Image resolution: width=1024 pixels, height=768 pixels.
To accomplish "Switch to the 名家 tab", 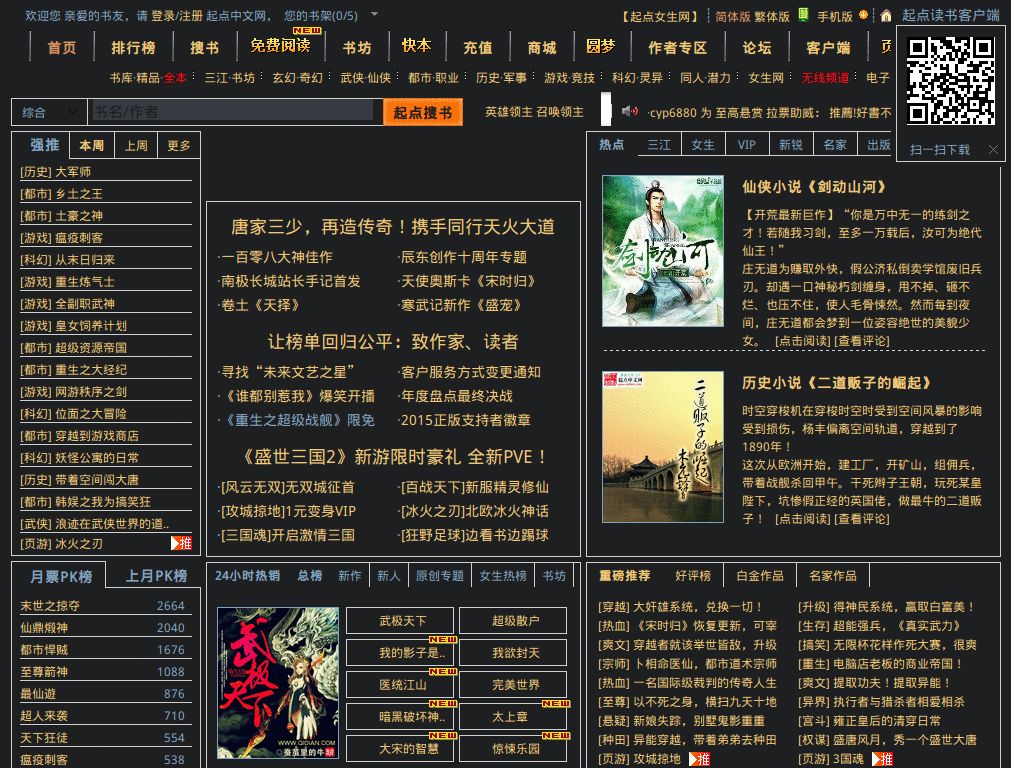I will pos(835,144).
